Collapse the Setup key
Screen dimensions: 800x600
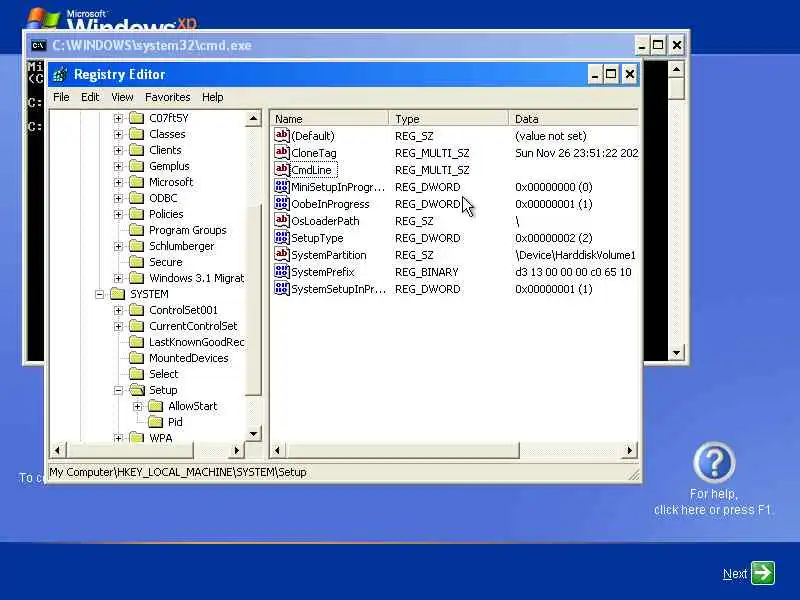pyautogui.click(x=118, y=390)
